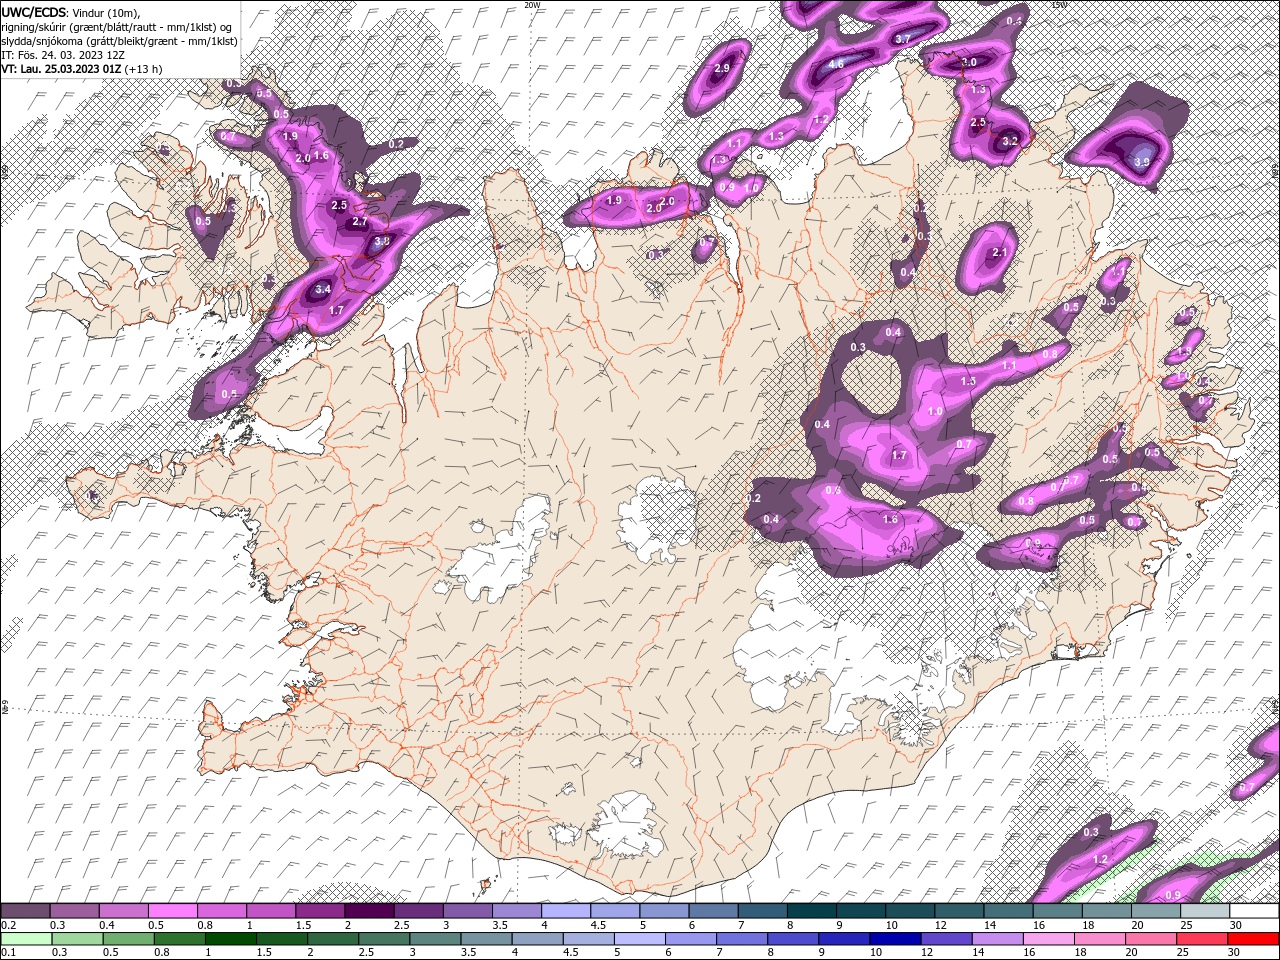Click the 'slydda/snjókoma' legend description line
The image size is (1280, 960).
click(119, 41)
